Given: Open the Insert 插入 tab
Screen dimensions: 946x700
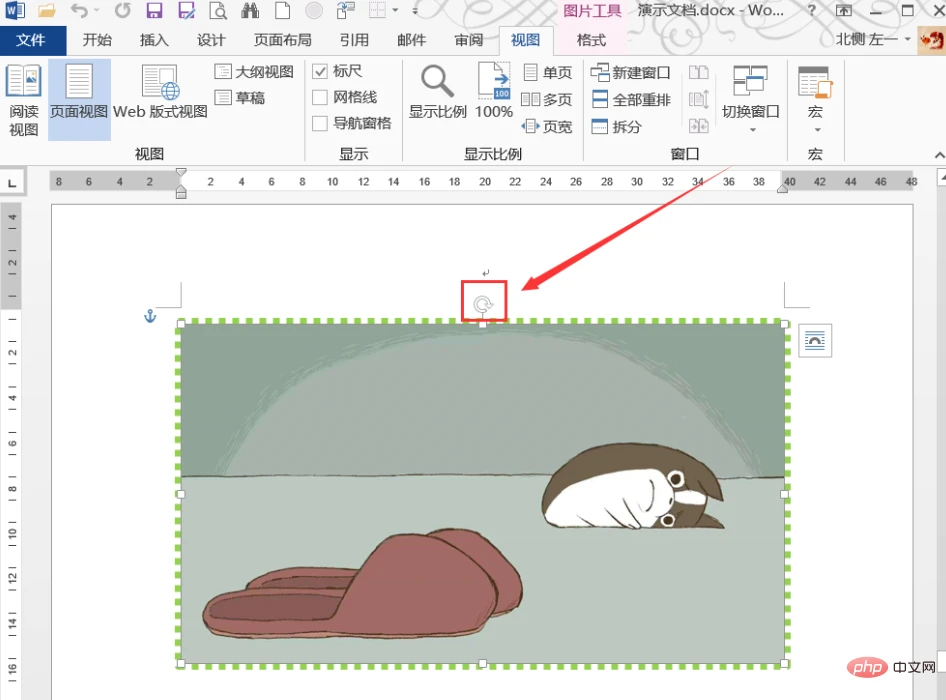Looking at the screenshot, I should tap(154, 40).
